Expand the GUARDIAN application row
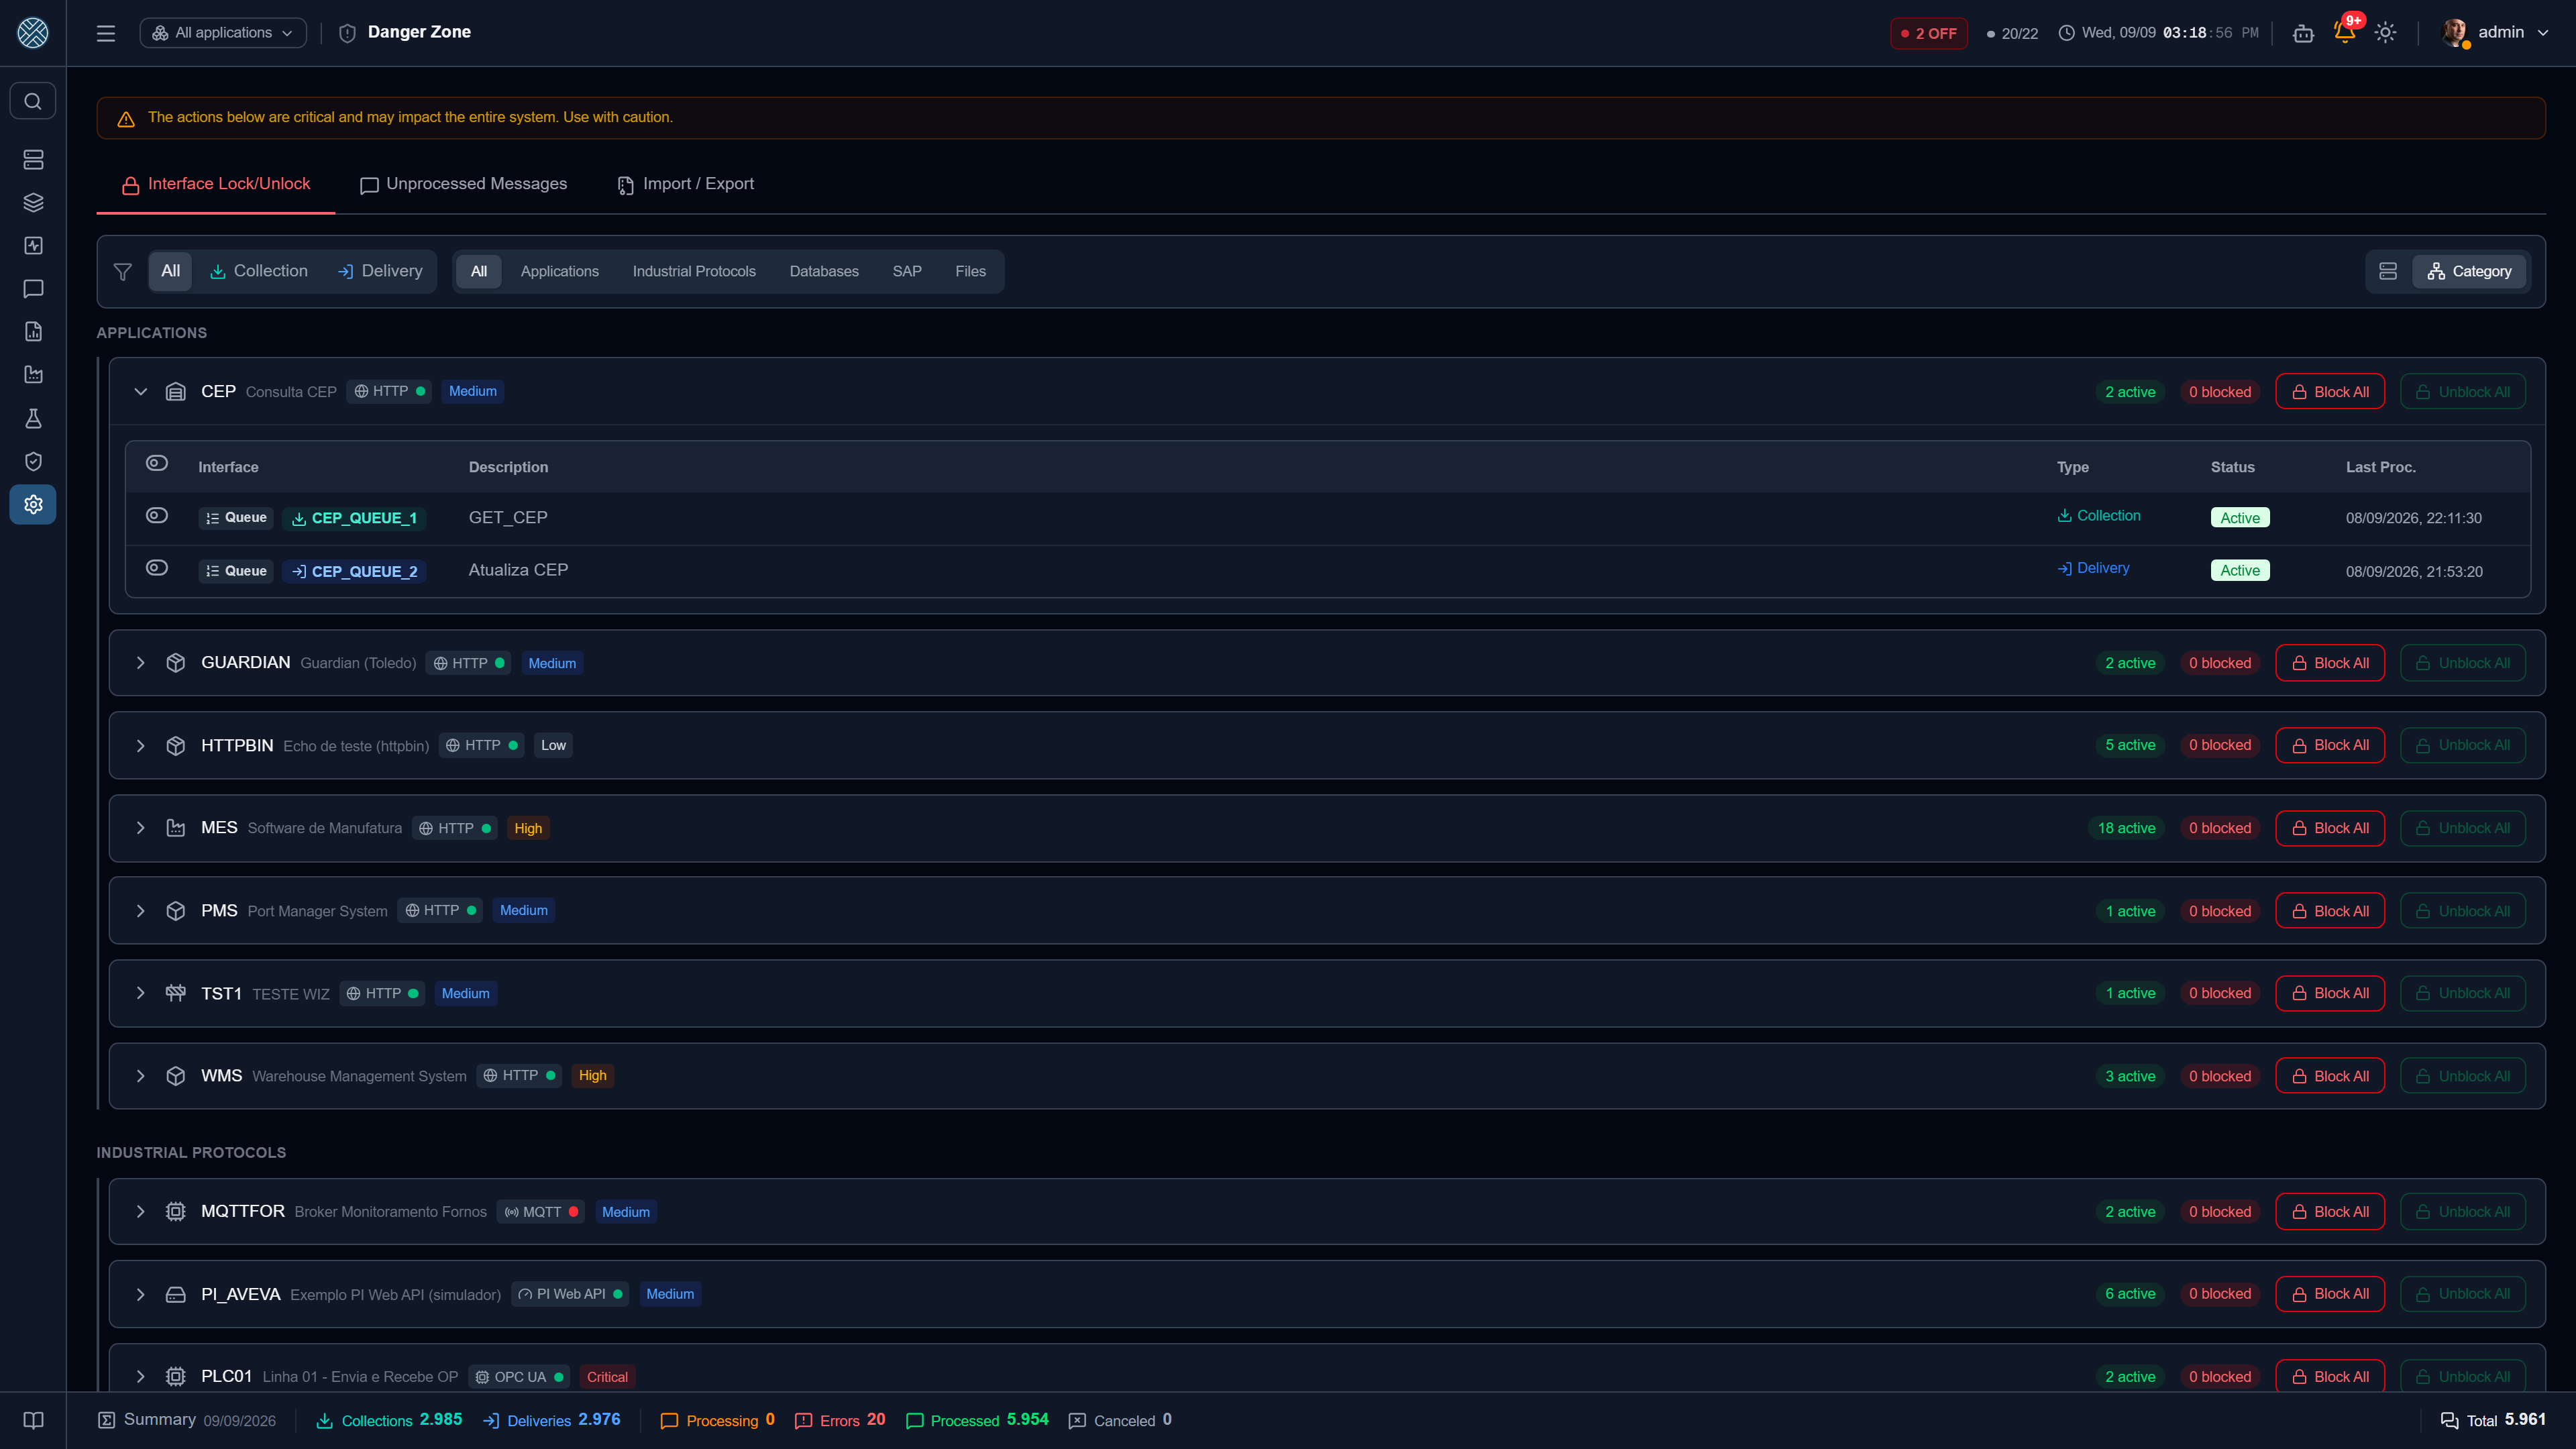Viewport: 2576px width, 1449px height. [140, 663]
